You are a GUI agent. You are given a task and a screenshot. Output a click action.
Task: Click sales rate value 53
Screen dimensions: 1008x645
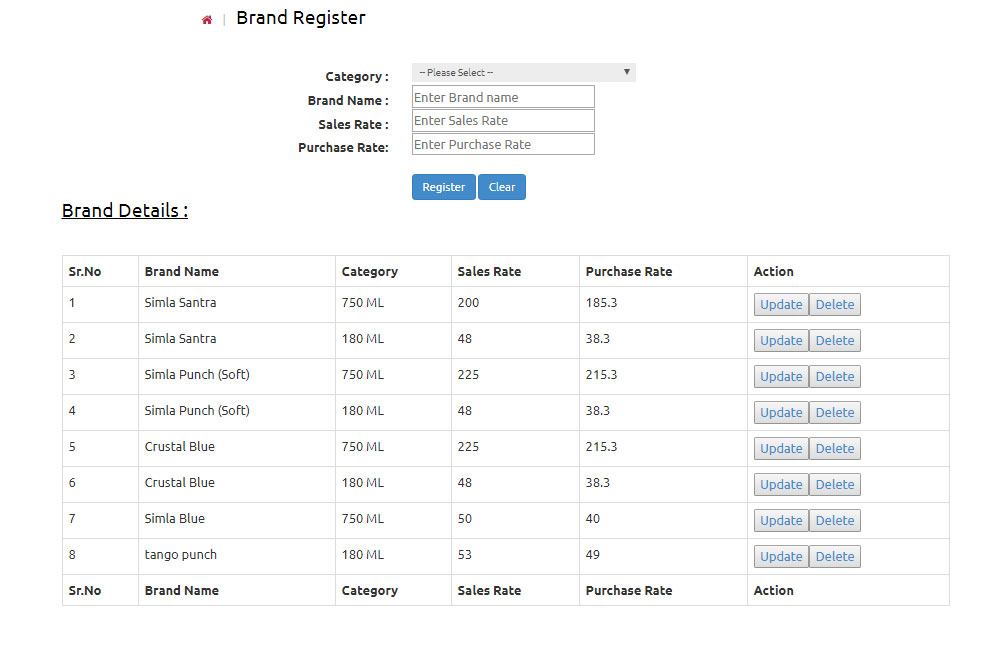point(465,555)
